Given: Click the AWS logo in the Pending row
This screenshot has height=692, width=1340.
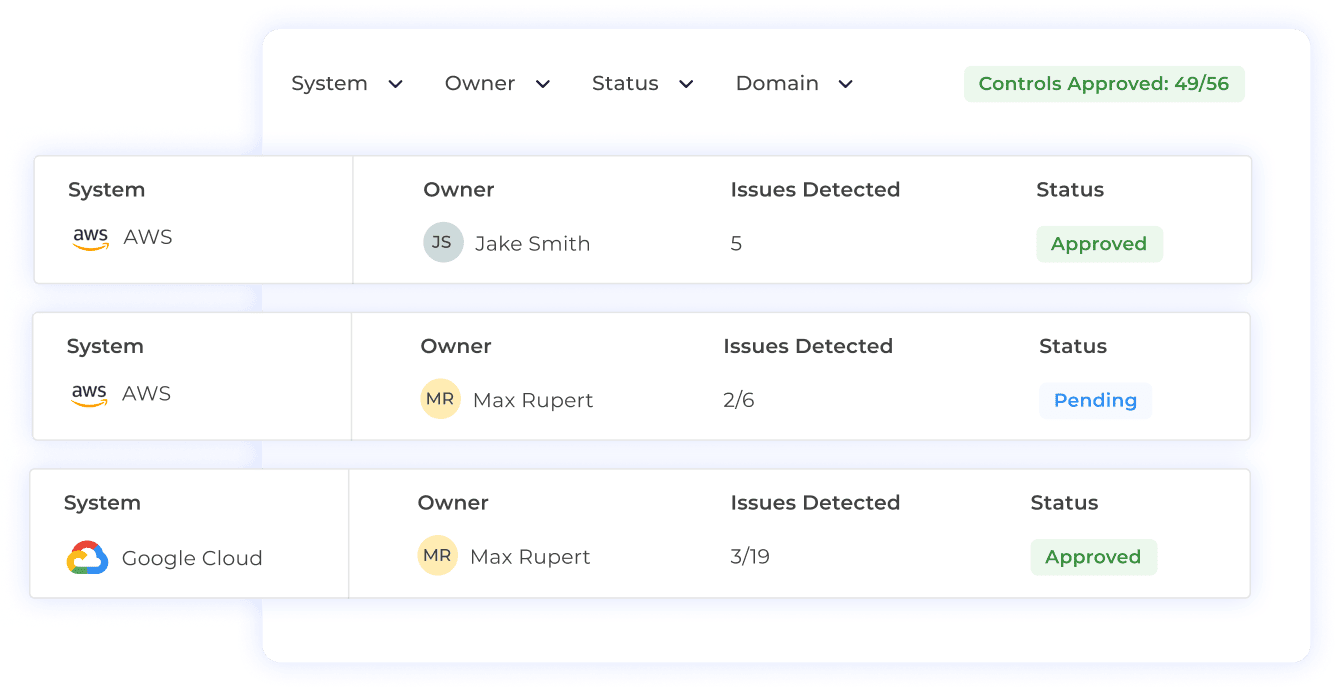Looking at the screenshot, I should 90,393.
